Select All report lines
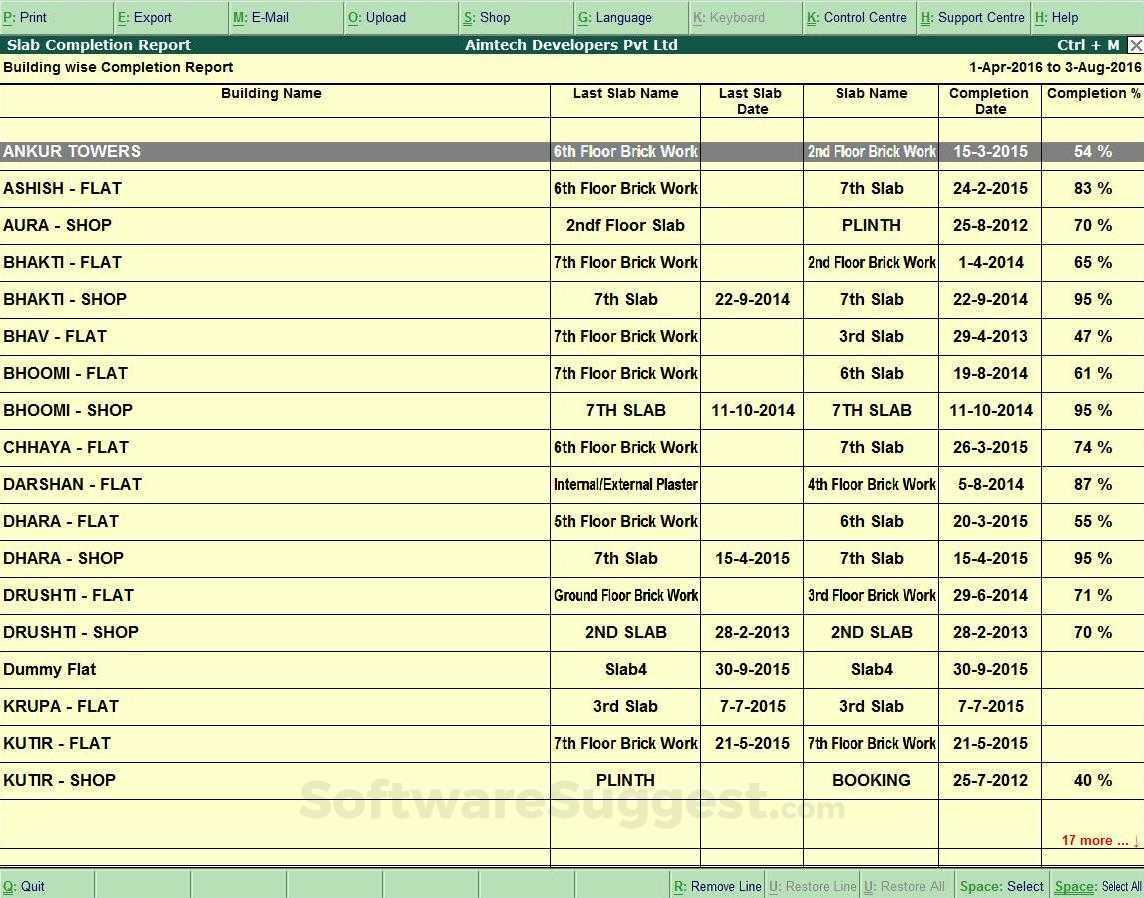 pos(1097,886)
